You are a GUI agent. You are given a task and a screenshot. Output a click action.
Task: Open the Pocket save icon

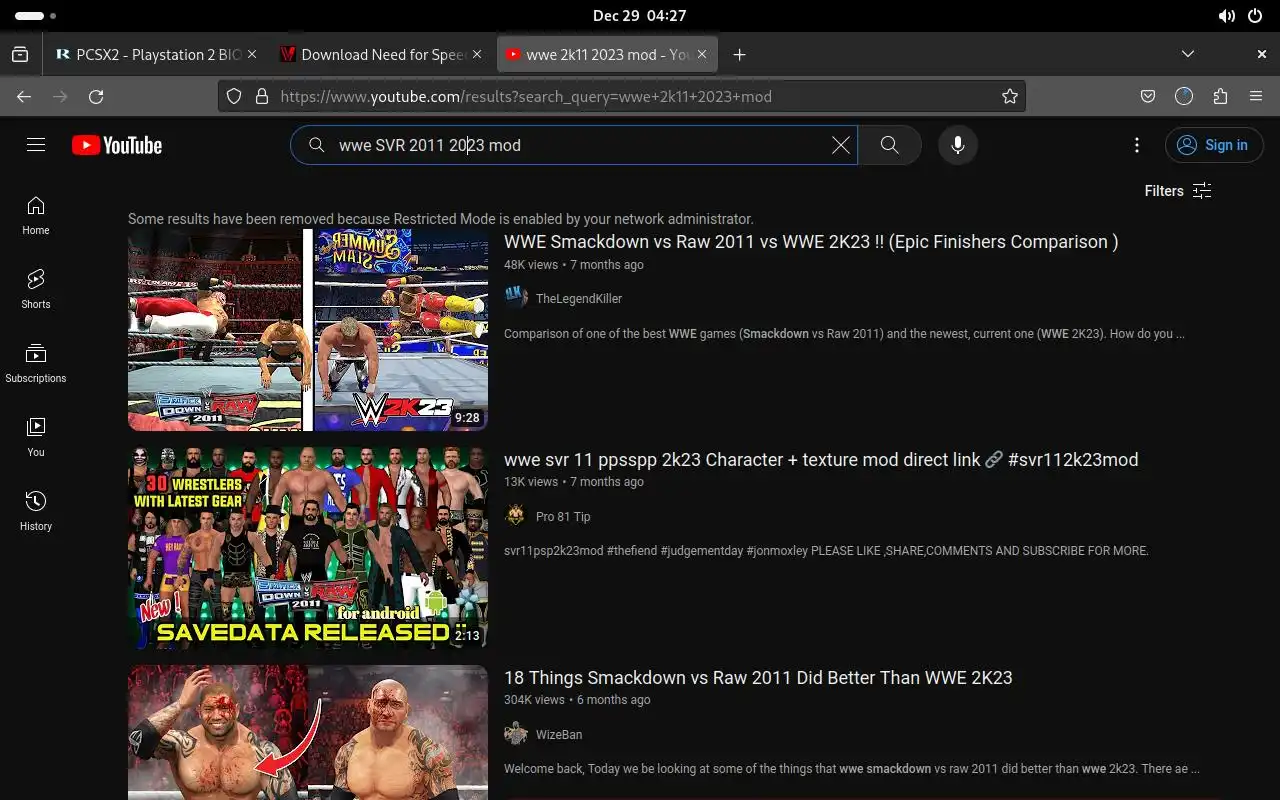[x=1148, y=97]
